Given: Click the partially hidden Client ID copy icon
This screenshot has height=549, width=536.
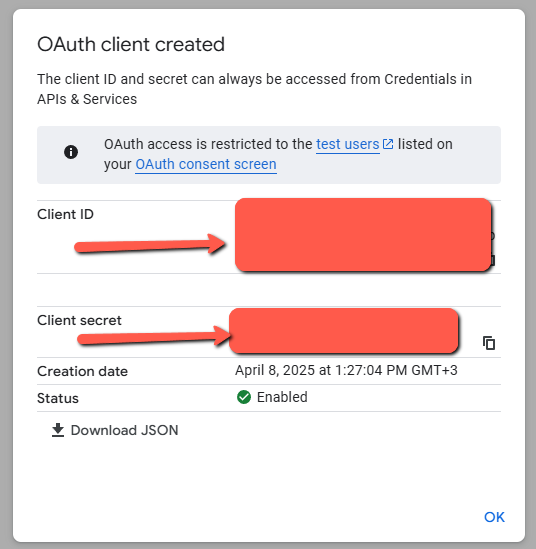Looking at the screenshot, I should (493, 260).
